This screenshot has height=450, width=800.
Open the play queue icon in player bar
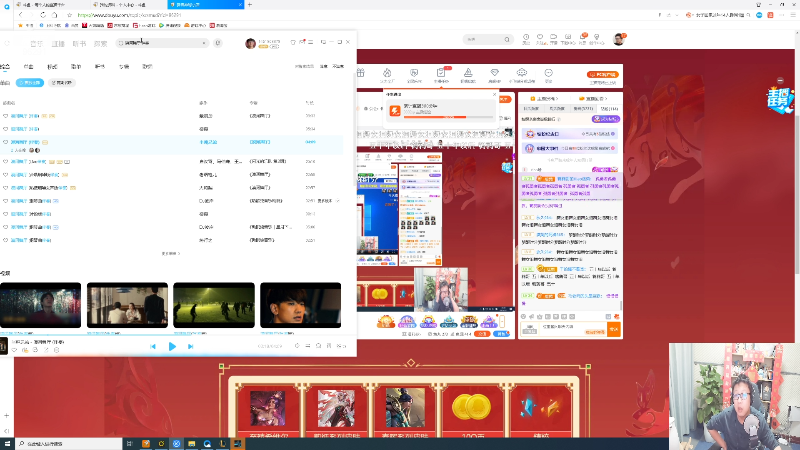[341, 346]
